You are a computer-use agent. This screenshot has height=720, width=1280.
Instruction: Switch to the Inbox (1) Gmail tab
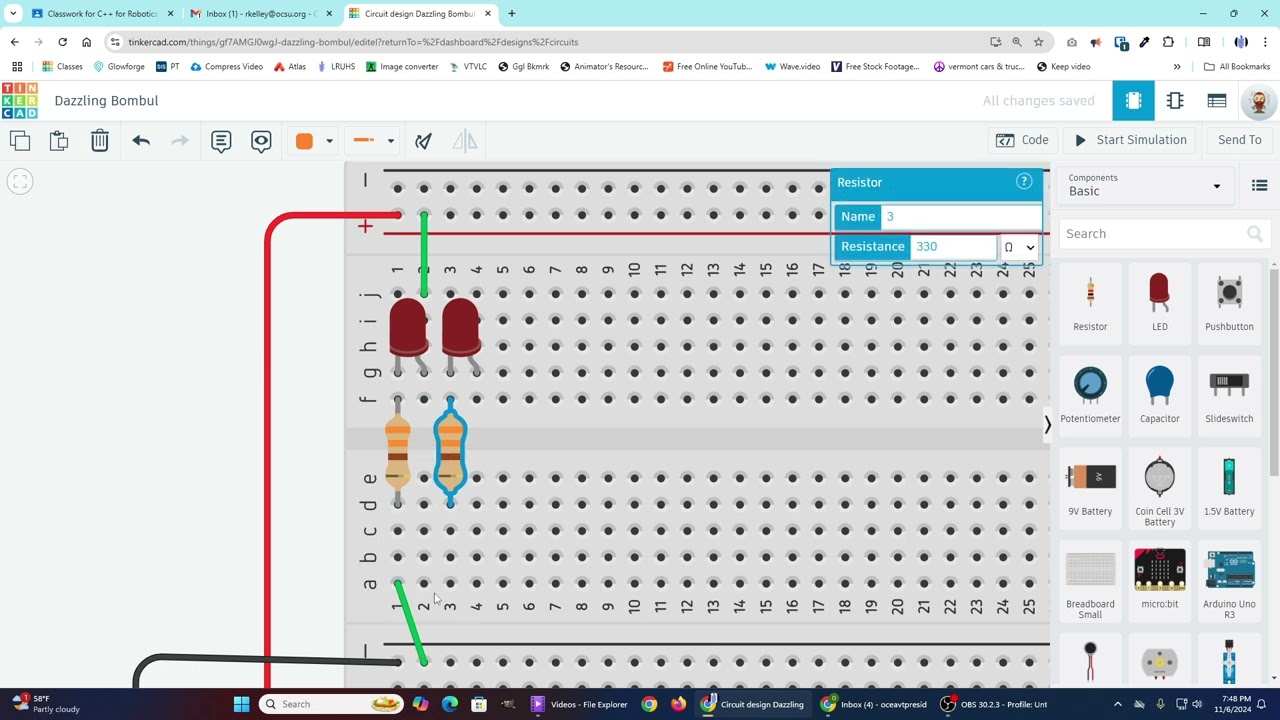click(261, 14)
